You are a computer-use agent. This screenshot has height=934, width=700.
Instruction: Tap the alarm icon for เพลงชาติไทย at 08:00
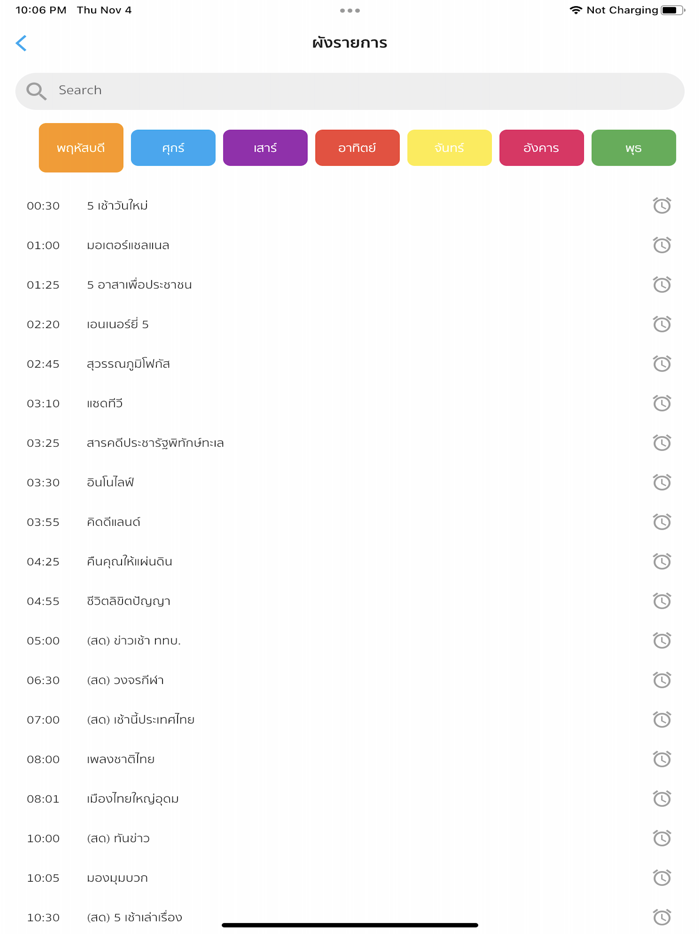click(662, 759)
